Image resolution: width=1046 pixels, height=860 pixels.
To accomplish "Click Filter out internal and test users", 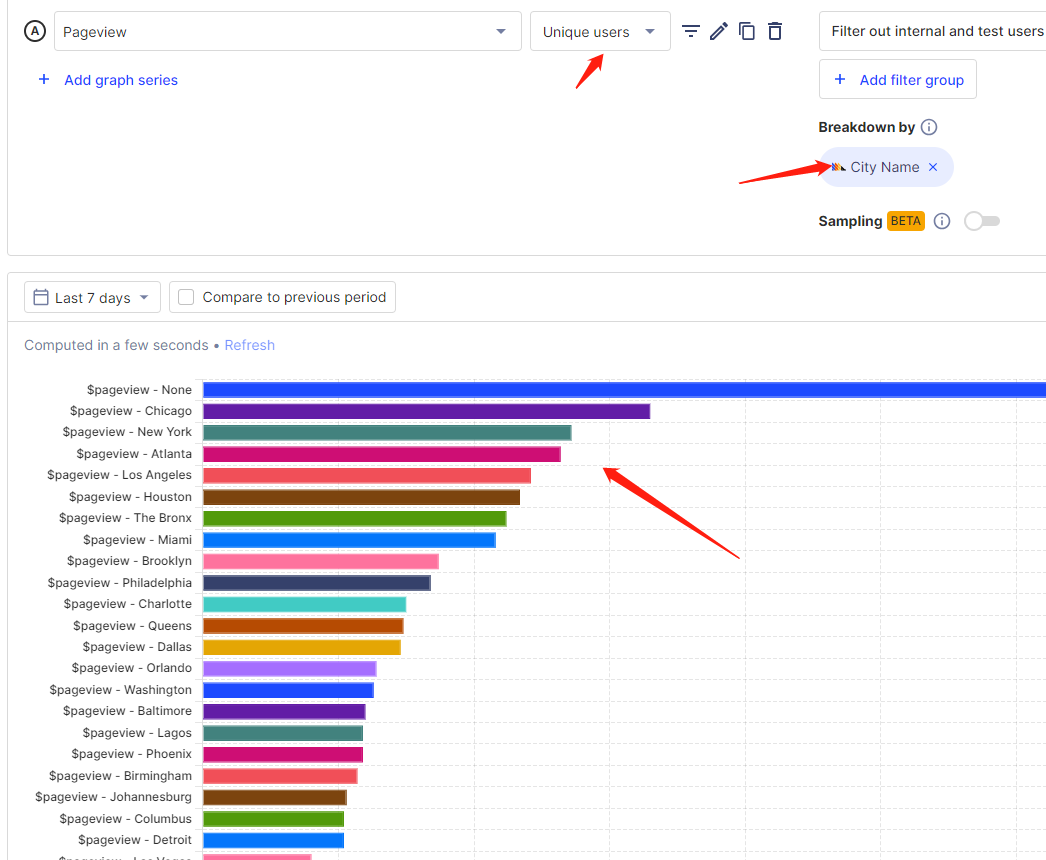I will 933,31.
